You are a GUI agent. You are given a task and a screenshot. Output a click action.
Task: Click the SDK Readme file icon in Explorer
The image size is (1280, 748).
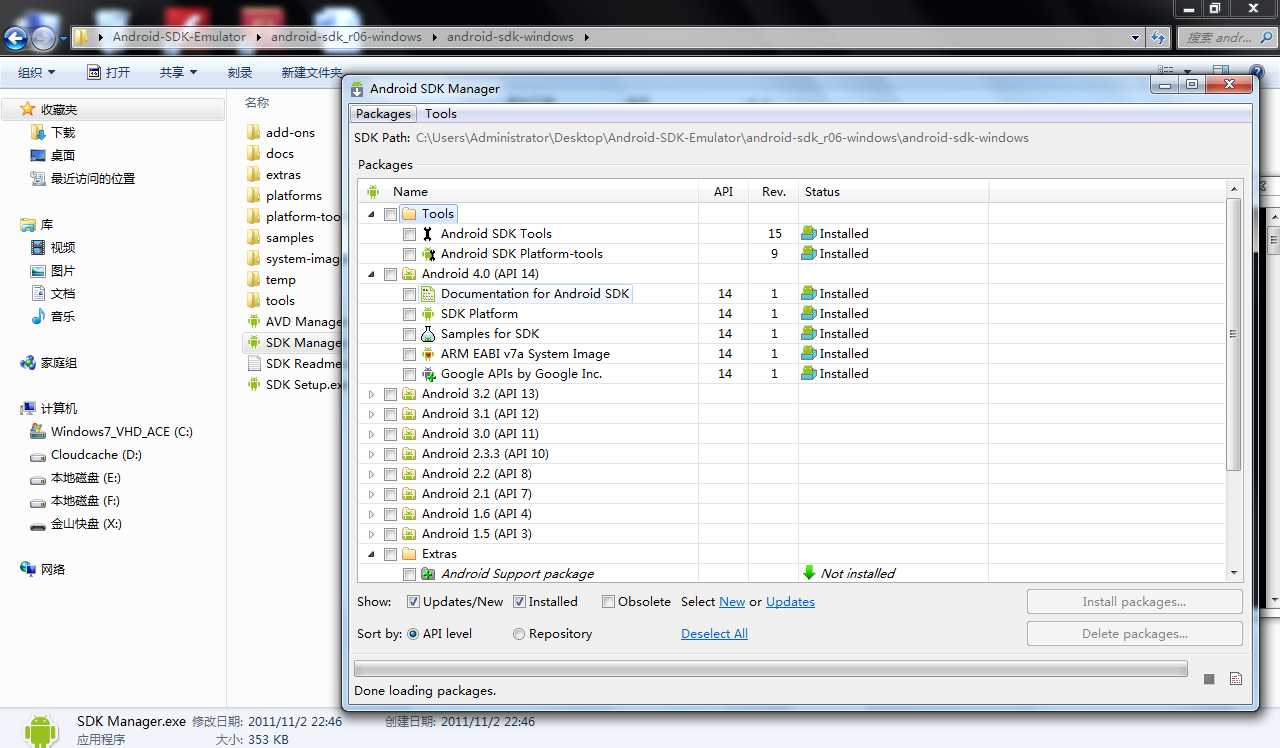click(253, 364)
